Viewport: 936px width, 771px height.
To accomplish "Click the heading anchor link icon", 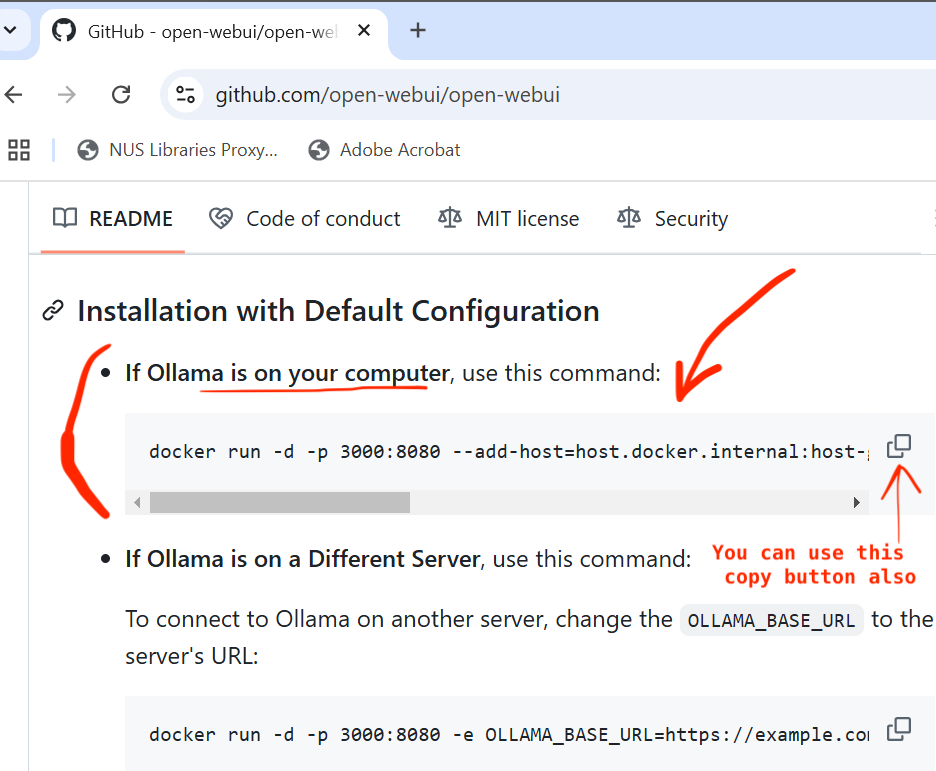I will tap(53, 311).
